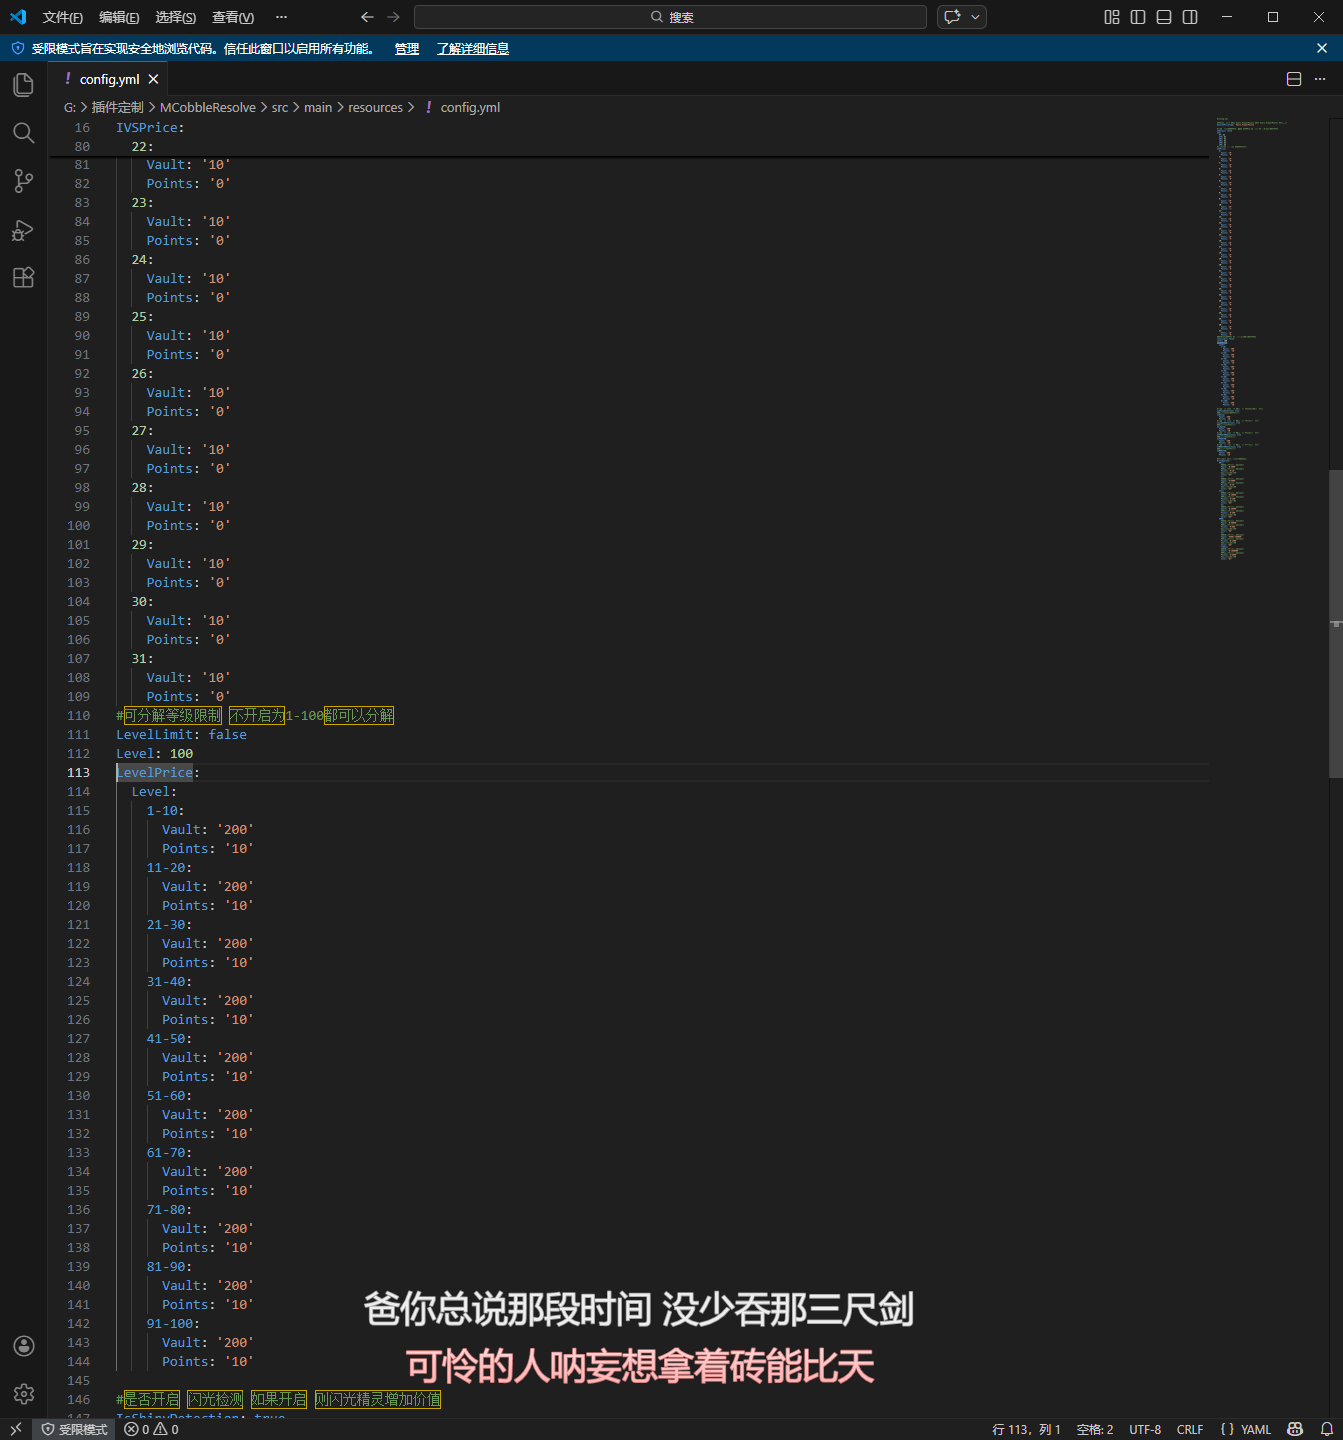Open the Explorer view in activity bar
The height and width of the screenshot is (1440, 1343).
tap(23, 85)
